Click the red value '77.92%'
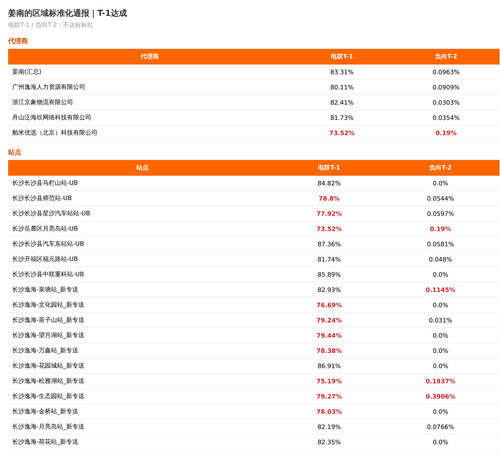The image size is (500, 458). [x=329, y=214]
